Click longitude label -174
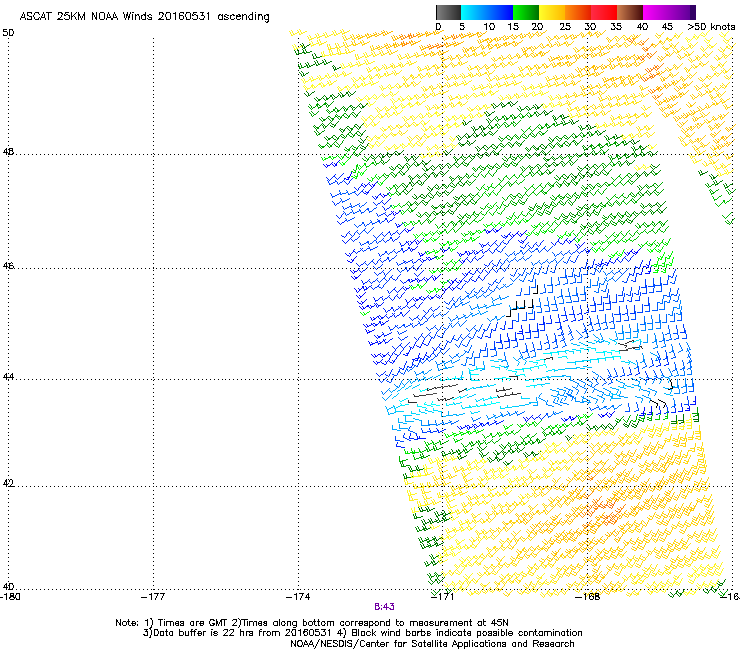 point(298,596)
